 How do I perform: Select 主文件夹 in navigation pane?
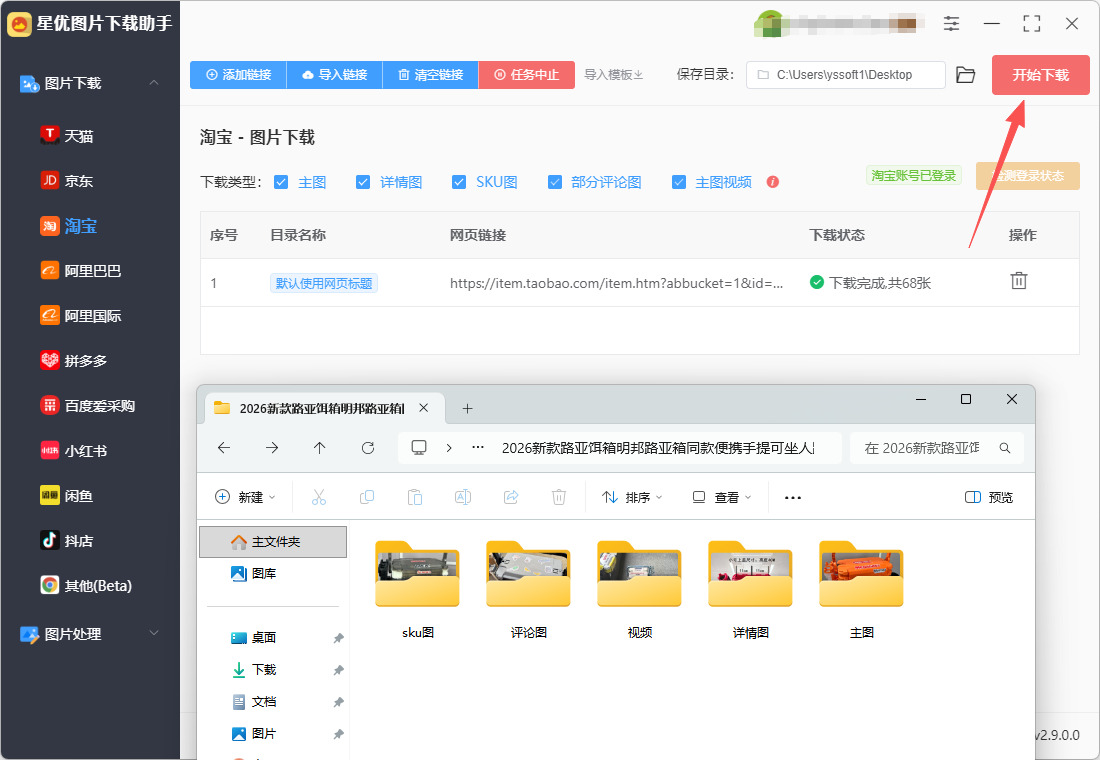tap(273, 542)
